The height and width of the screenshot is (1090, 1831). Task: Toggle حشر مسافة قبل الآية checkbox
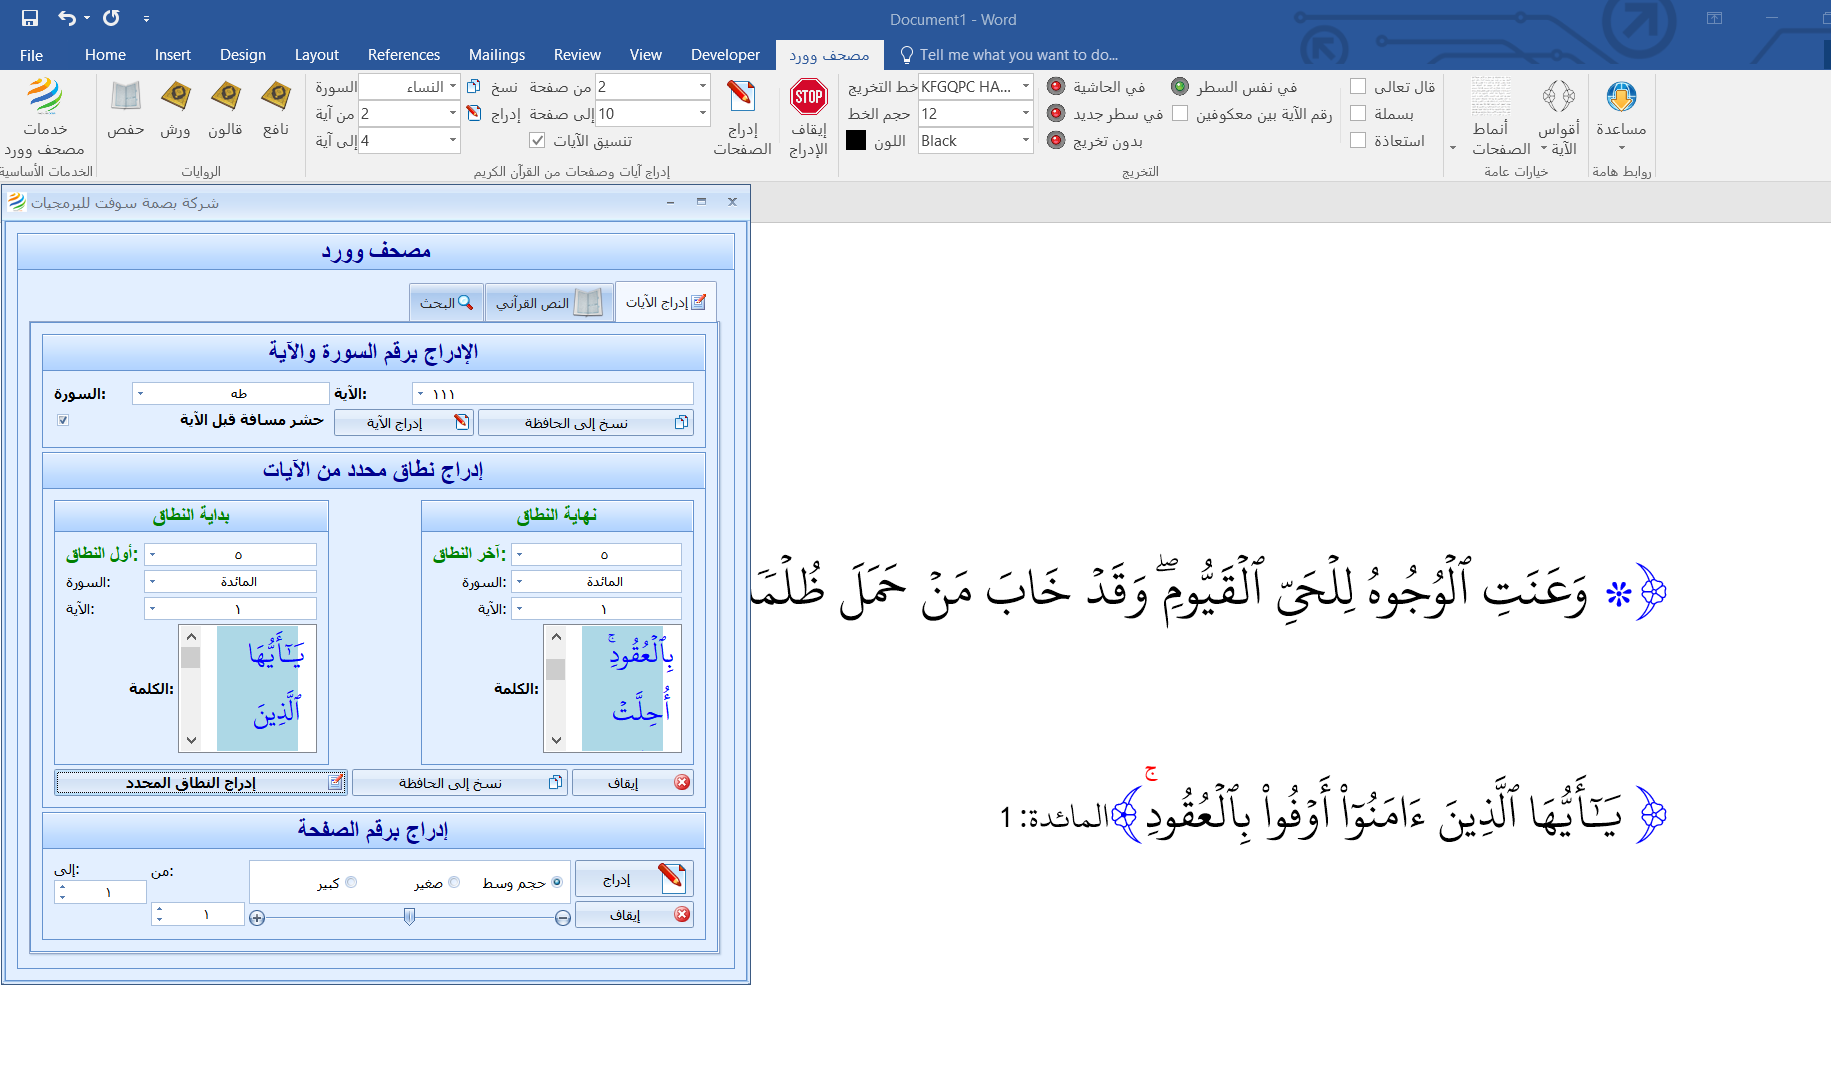pos(63,420)
